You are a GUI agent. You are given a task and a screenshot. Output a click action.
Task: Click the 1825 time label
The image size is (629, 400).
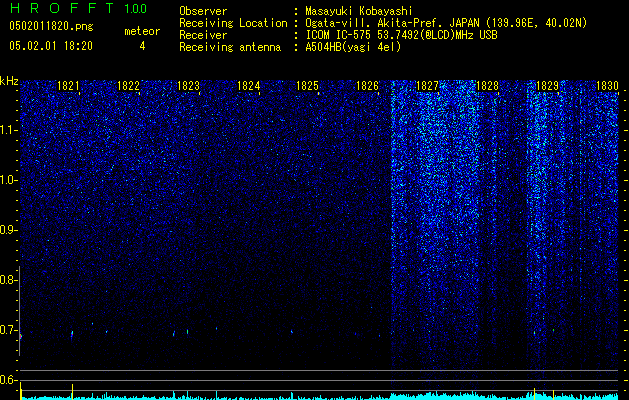coord(307,86)
